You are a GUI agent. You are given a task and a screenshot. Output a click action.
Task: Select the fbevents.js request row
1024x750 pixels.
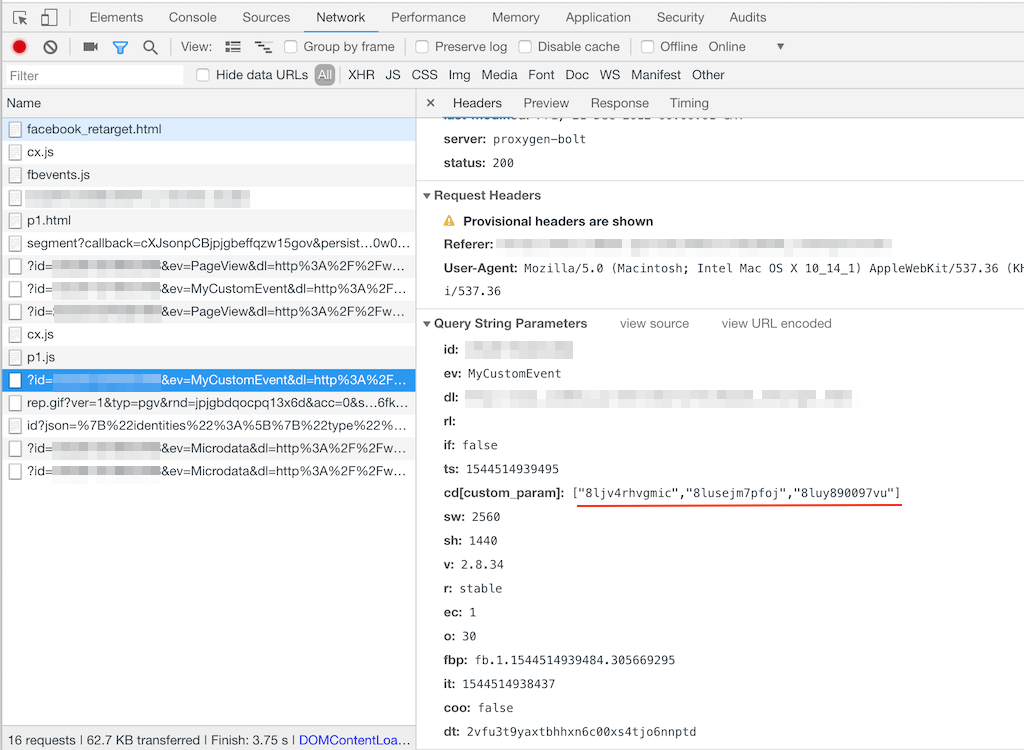click(x=209, y=175)
